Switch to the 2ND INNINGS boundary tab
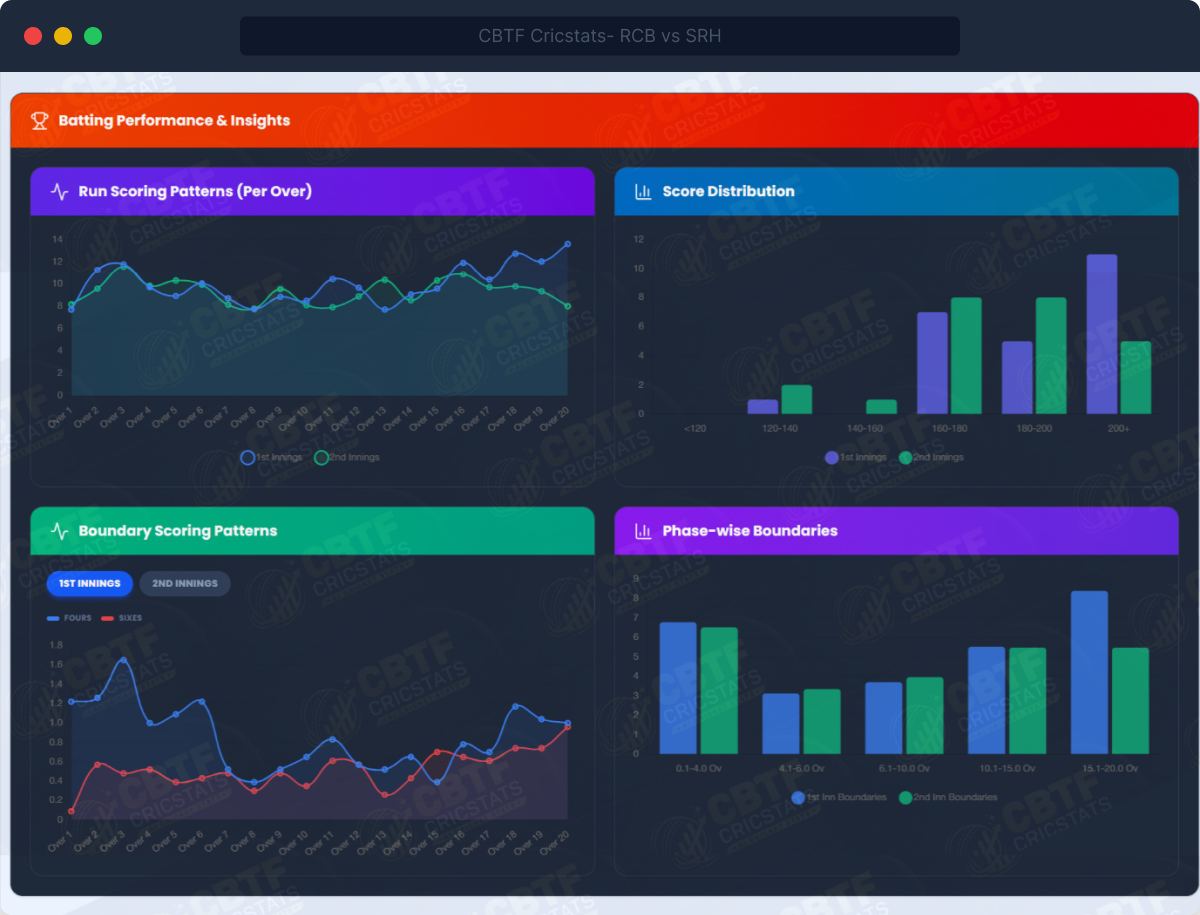The image size is (1200, 915). point(185,584)
